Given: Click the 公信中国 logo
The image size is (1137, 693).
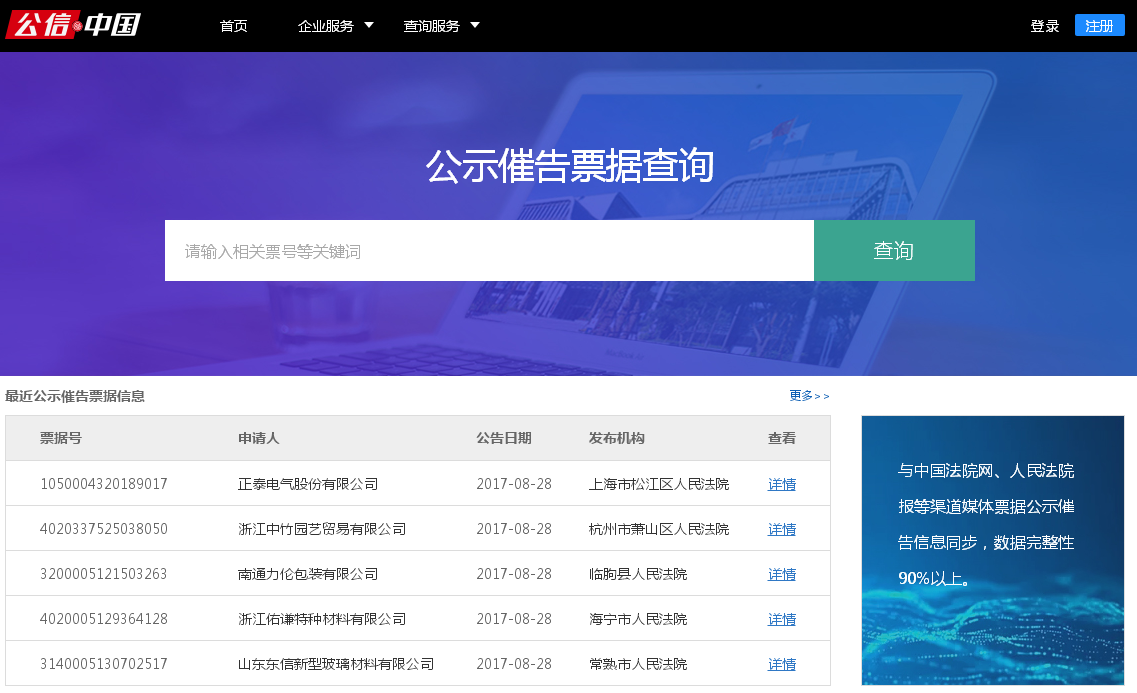Looking at the screenshot, I should point(73,25).
